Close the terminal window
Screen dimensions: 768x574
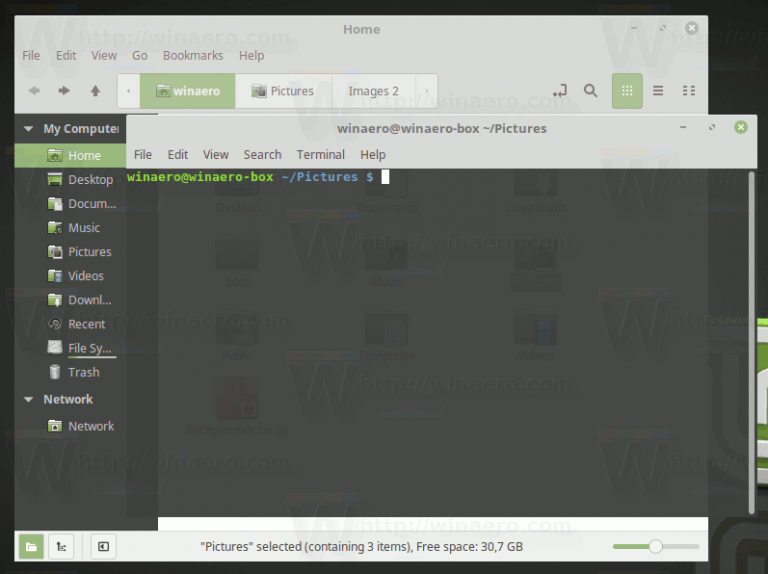point(741,127)
